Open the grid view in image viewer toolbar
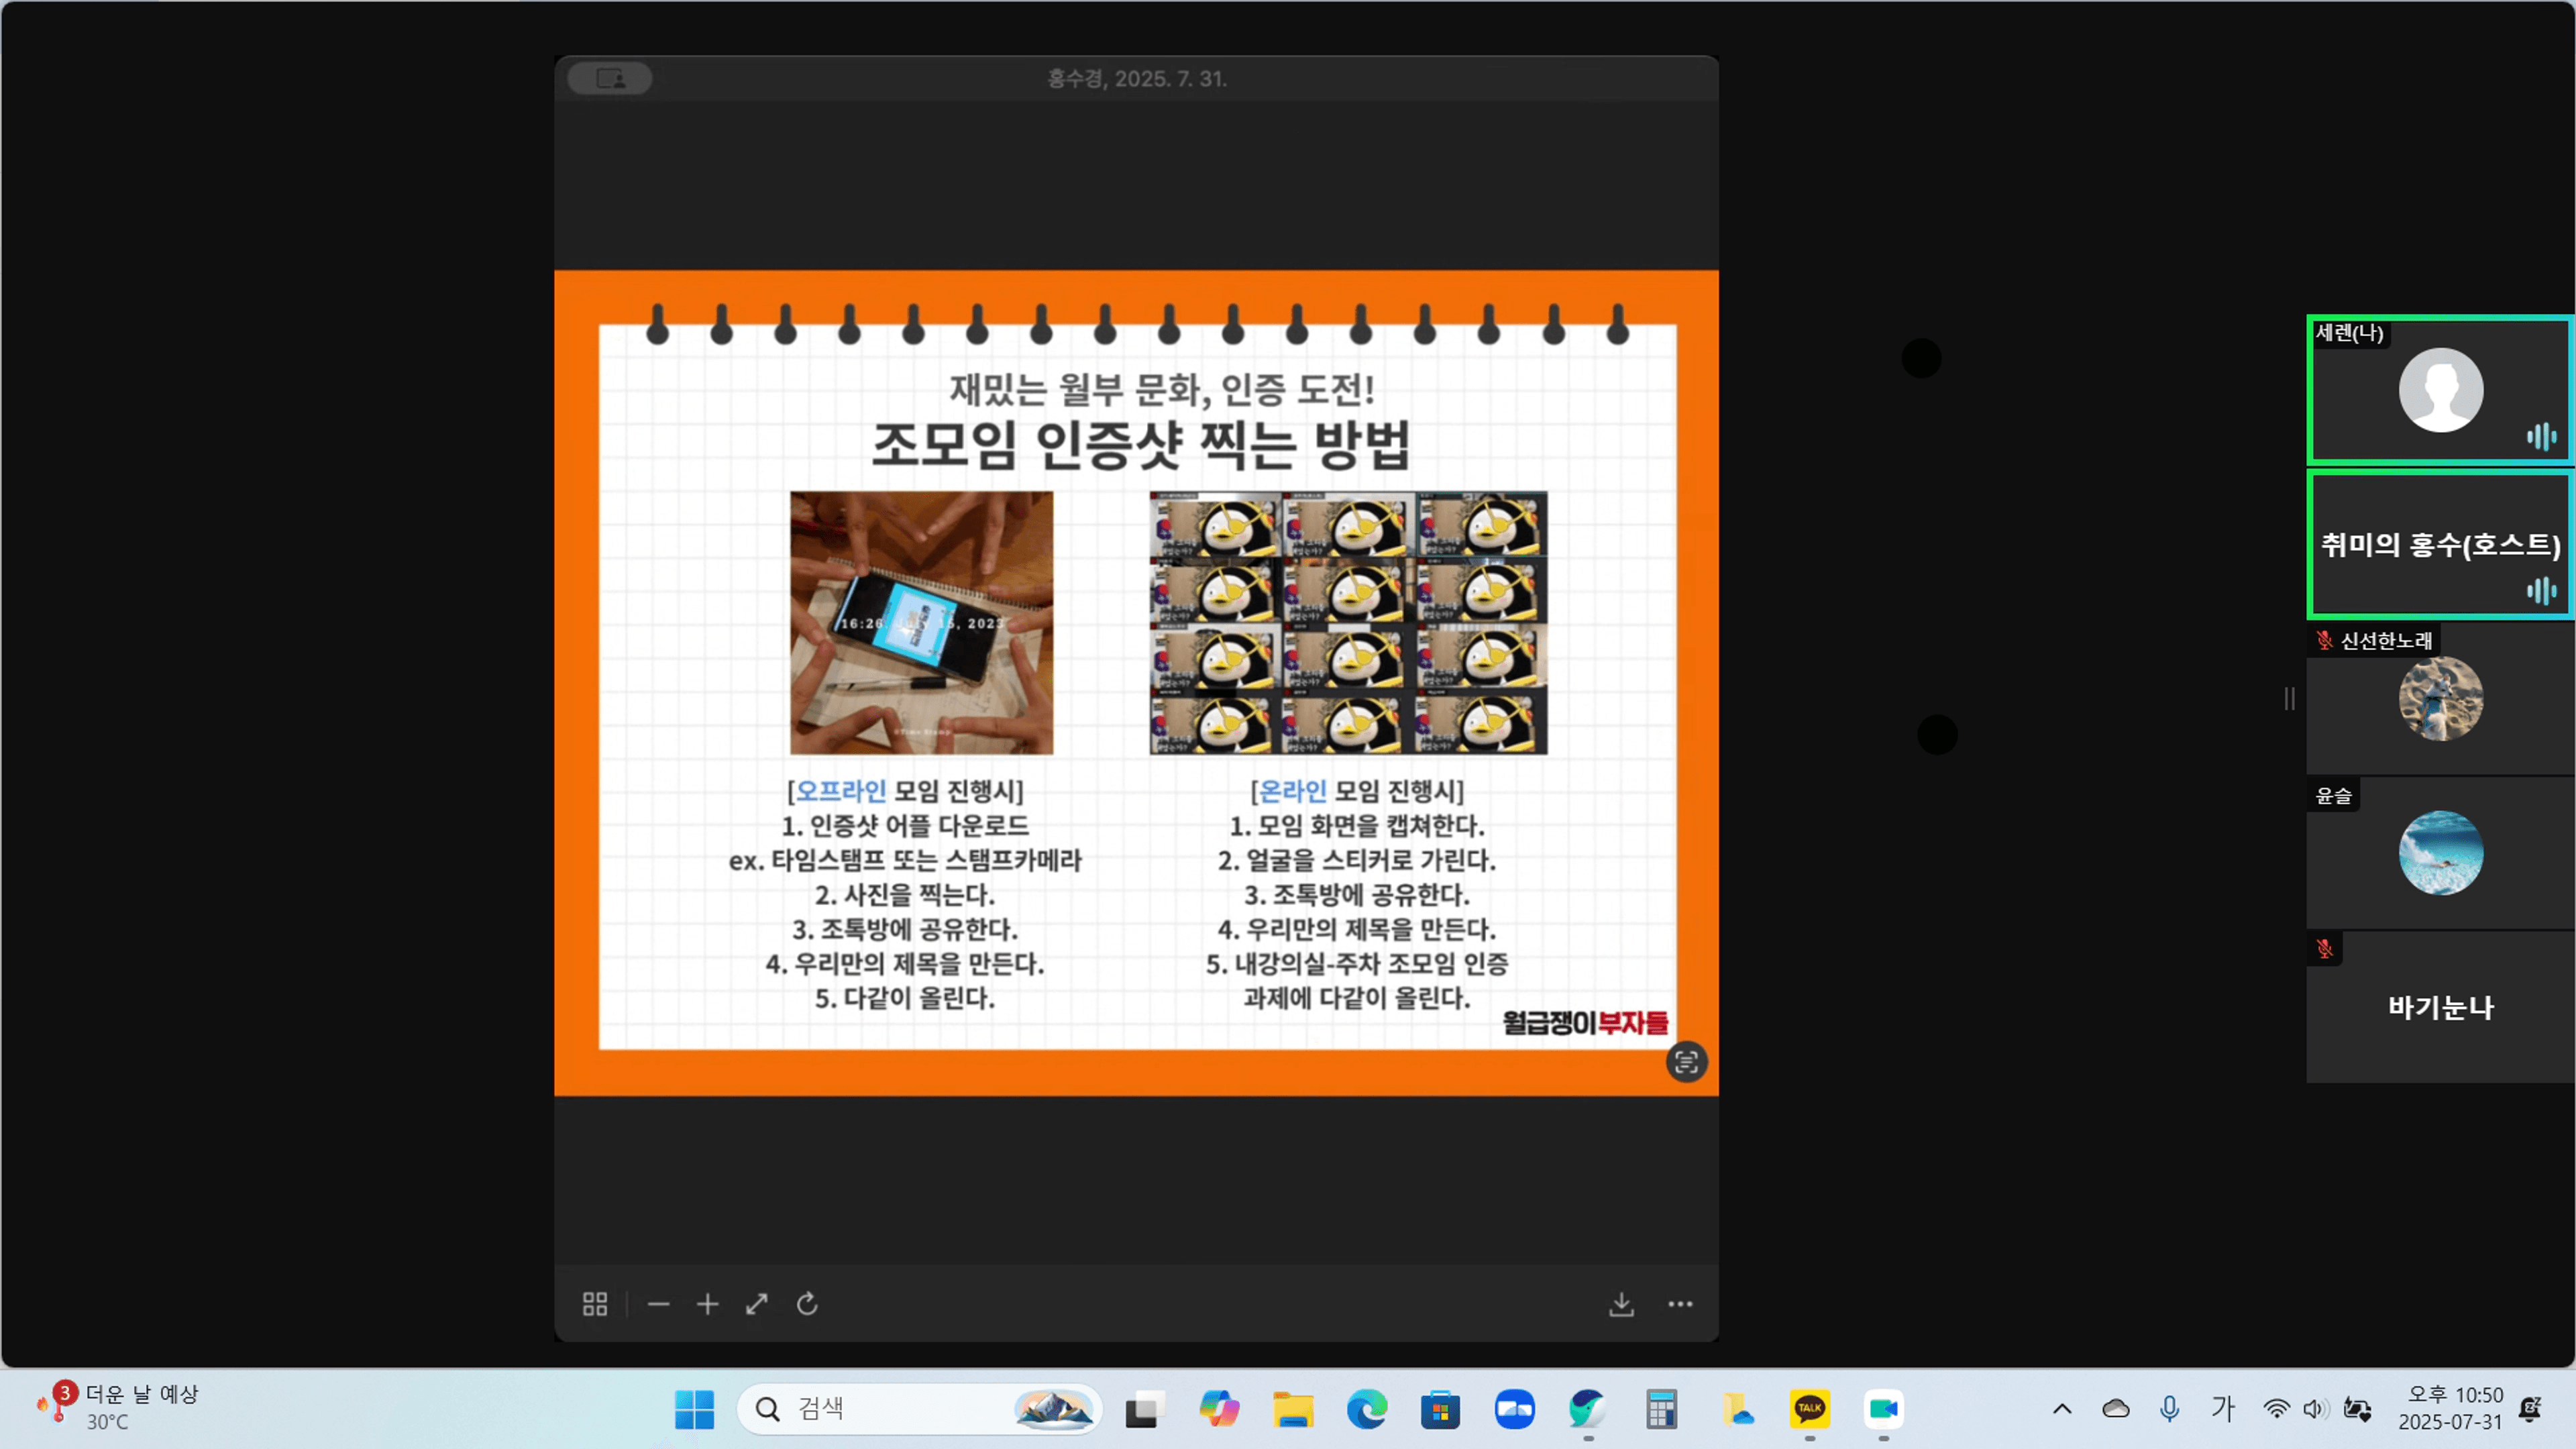This screenshot has height=1449, width=2576. [x=595, y=1304]
